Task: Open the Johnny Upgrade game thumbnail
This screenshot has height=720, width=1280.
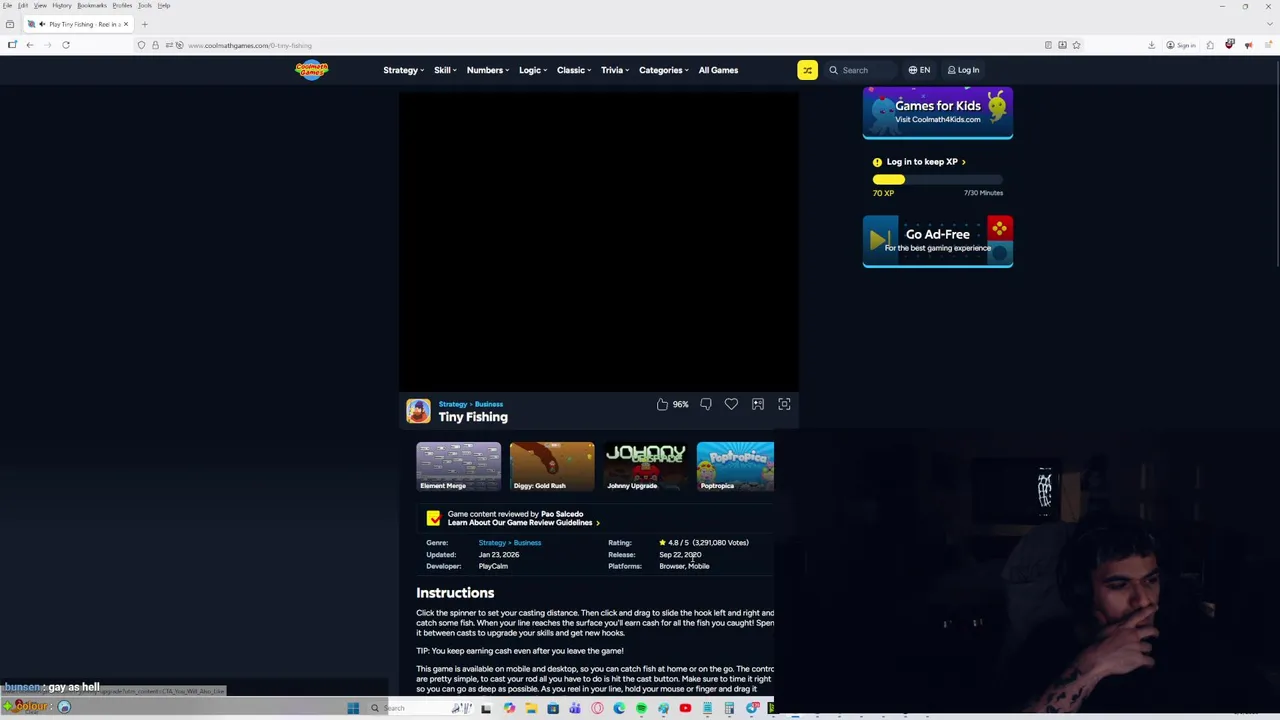Action: point(645,466)
